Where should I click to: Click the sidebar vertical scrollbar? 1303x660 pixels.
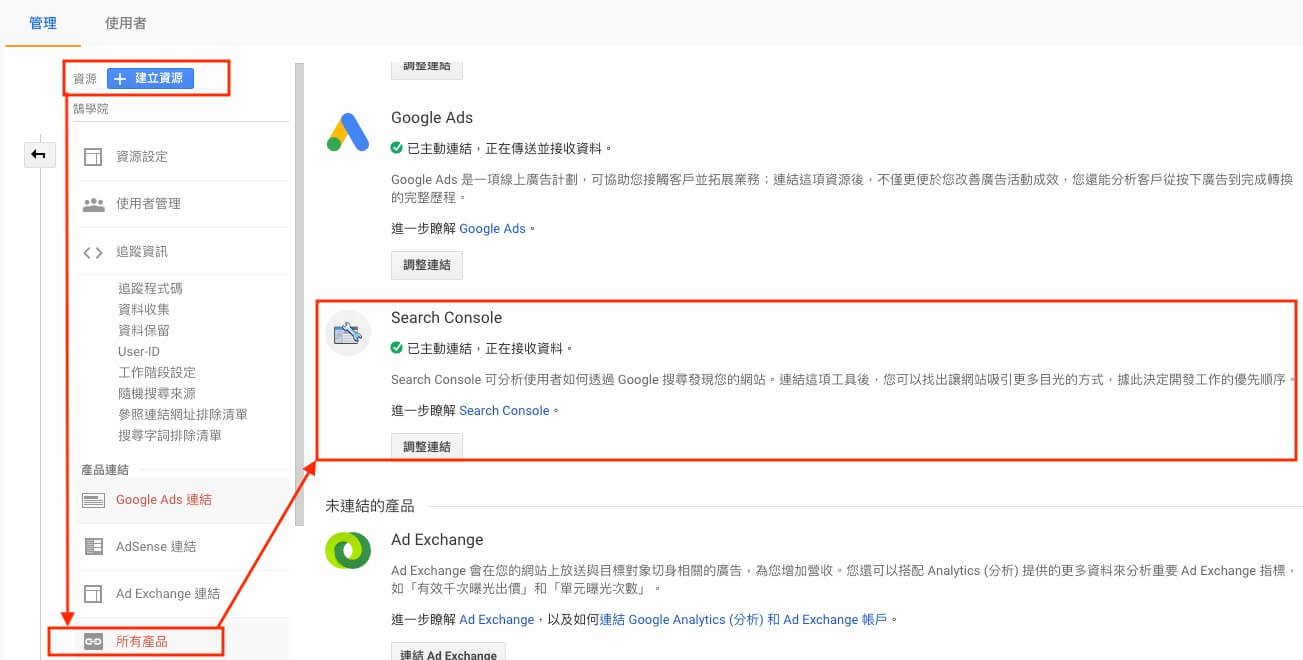click(x=299, y=295)
